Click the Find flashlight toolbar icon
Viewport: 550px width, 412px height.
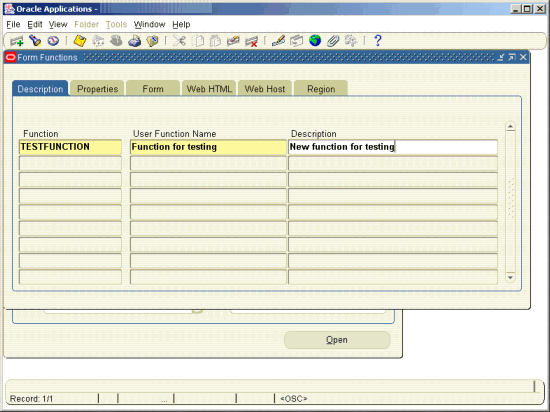35,41
